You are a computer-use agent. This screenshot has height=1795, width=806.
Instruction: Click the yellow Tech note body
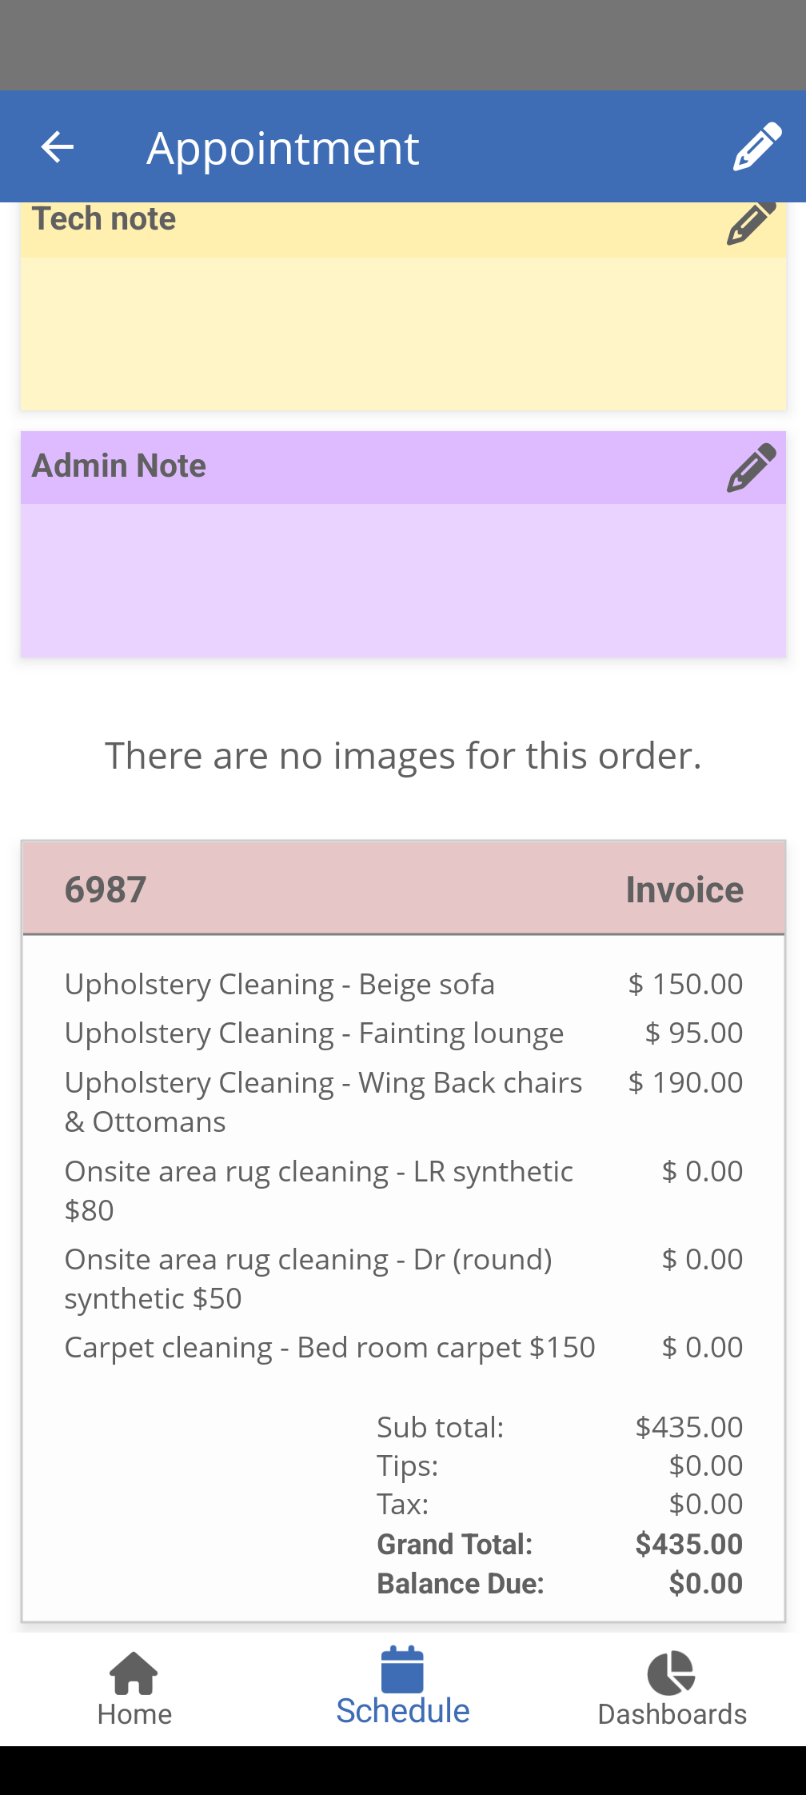403,333
